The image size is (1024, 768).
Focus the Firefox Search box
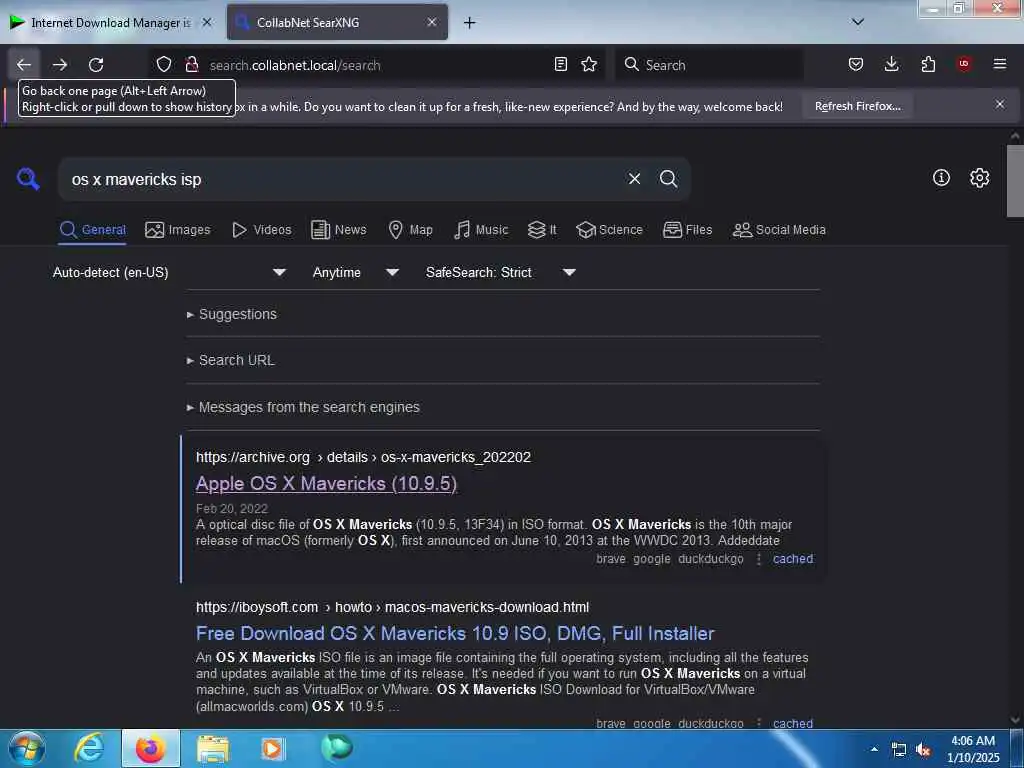click(711, 65)
